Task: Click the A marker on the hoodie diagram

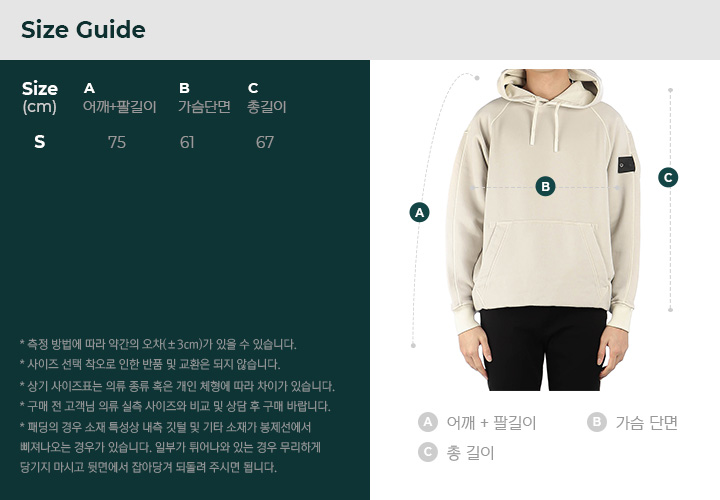Action: coord(419,213)
